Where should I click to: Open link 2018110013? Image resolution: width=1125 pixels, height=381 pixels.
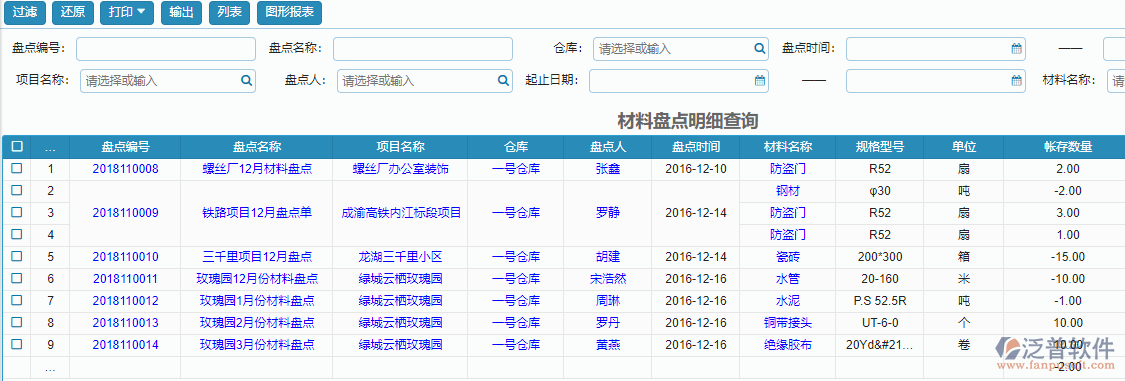click(x=126, y=322)
